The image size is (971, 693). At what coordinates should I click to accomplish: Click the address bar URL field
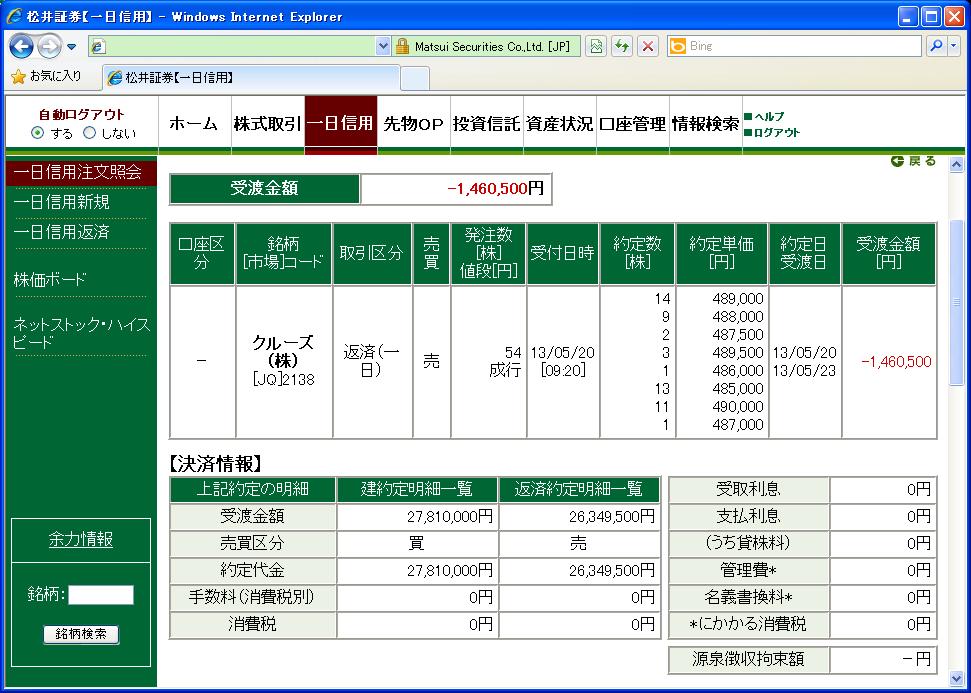pos(232,46)
